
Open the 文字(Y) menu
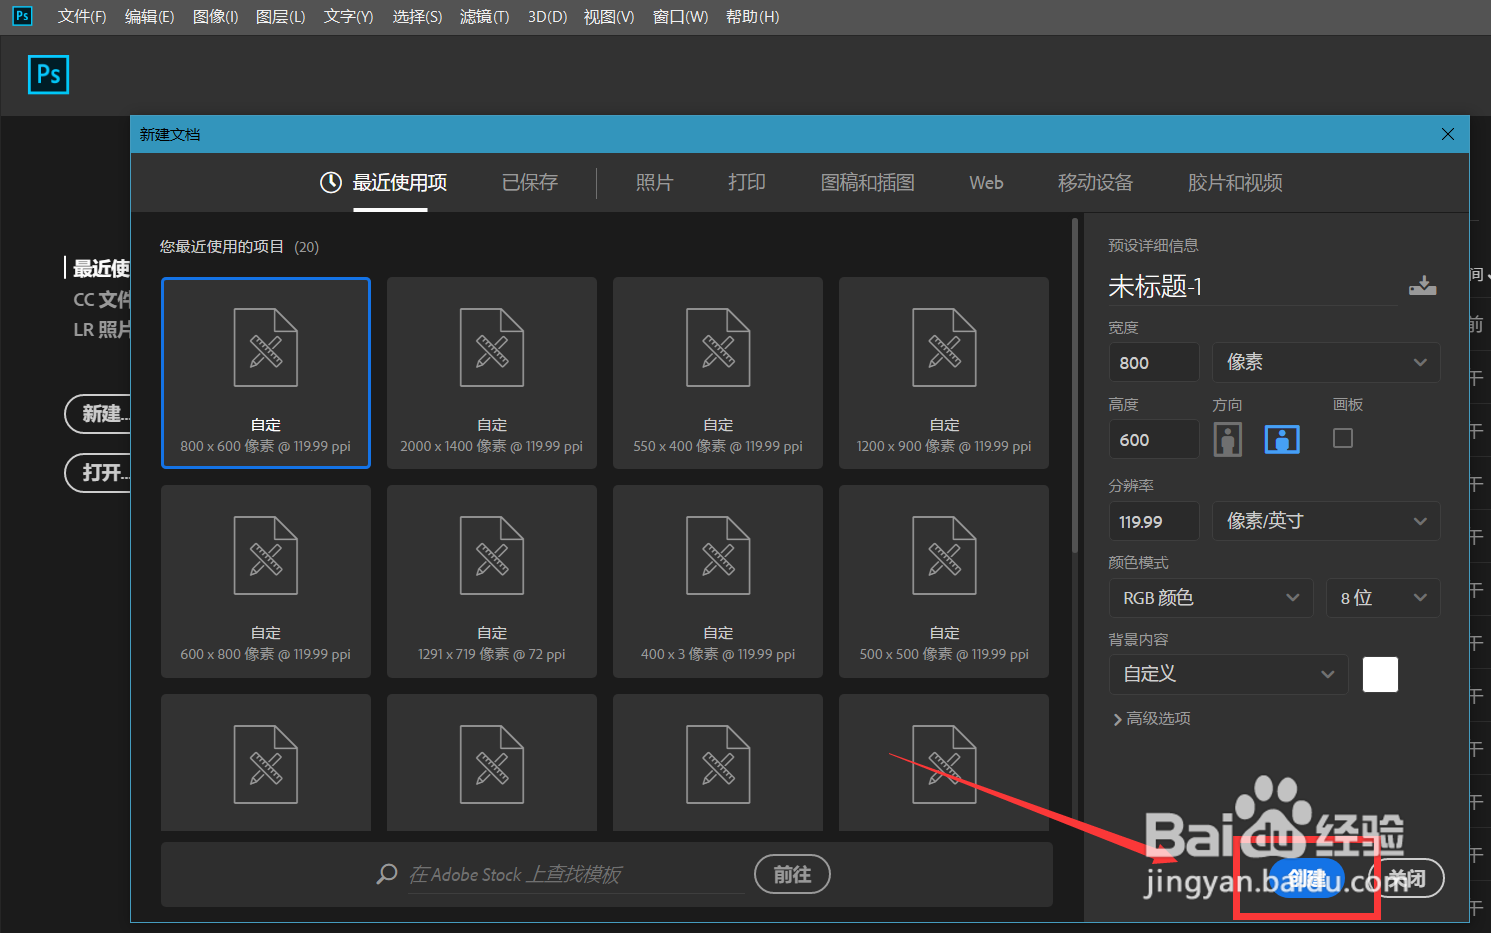point(348,17)
